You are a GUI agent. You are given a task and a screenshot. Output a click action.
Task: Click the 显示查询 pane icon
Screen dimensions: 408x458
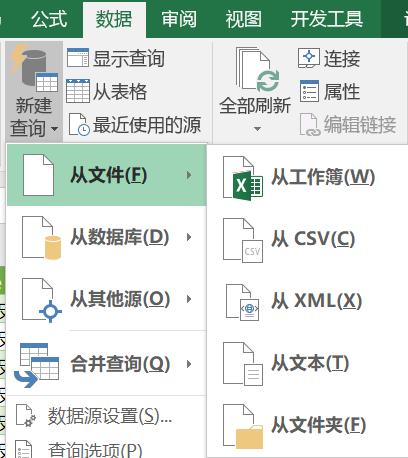click(78, 58)
